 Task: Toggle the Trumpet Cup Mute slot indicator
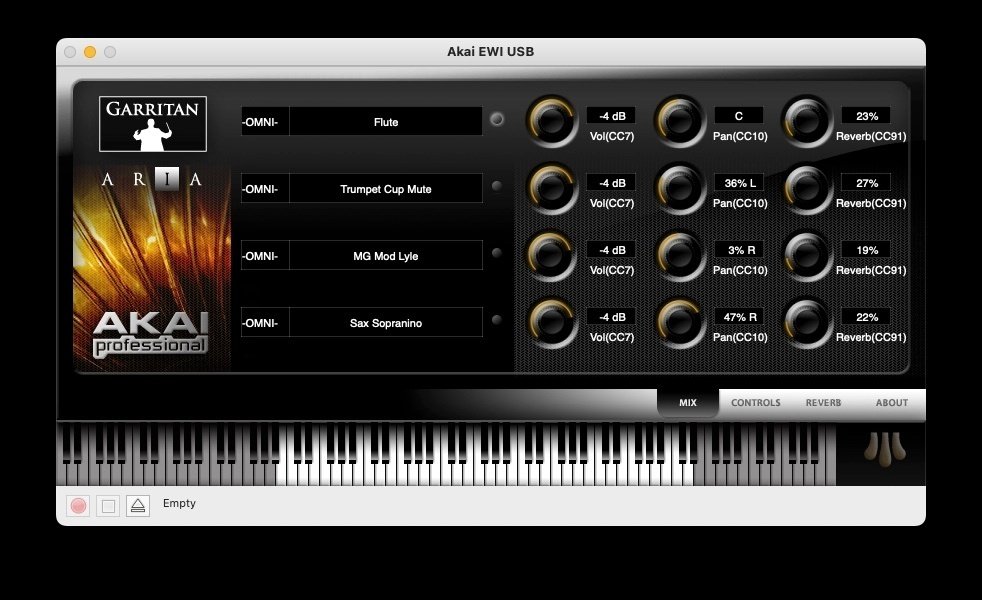click(x=497, y=186)
